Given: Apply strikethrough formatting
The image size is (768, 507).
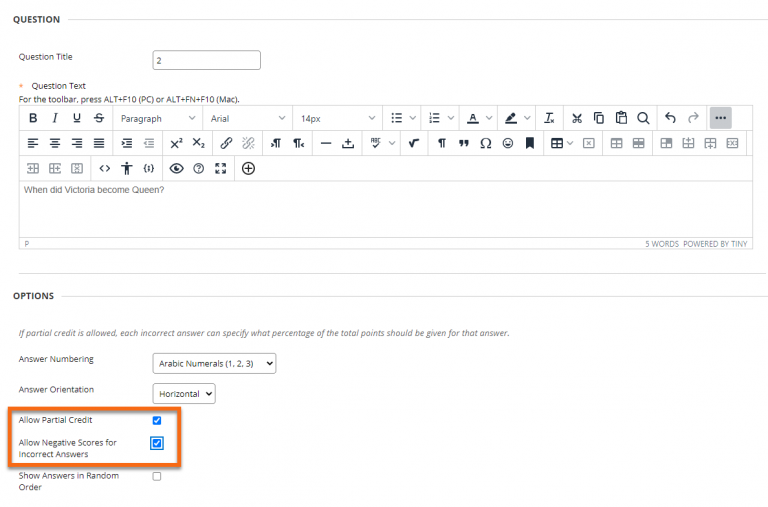Looking at the screenshot, I should (99, 118).
